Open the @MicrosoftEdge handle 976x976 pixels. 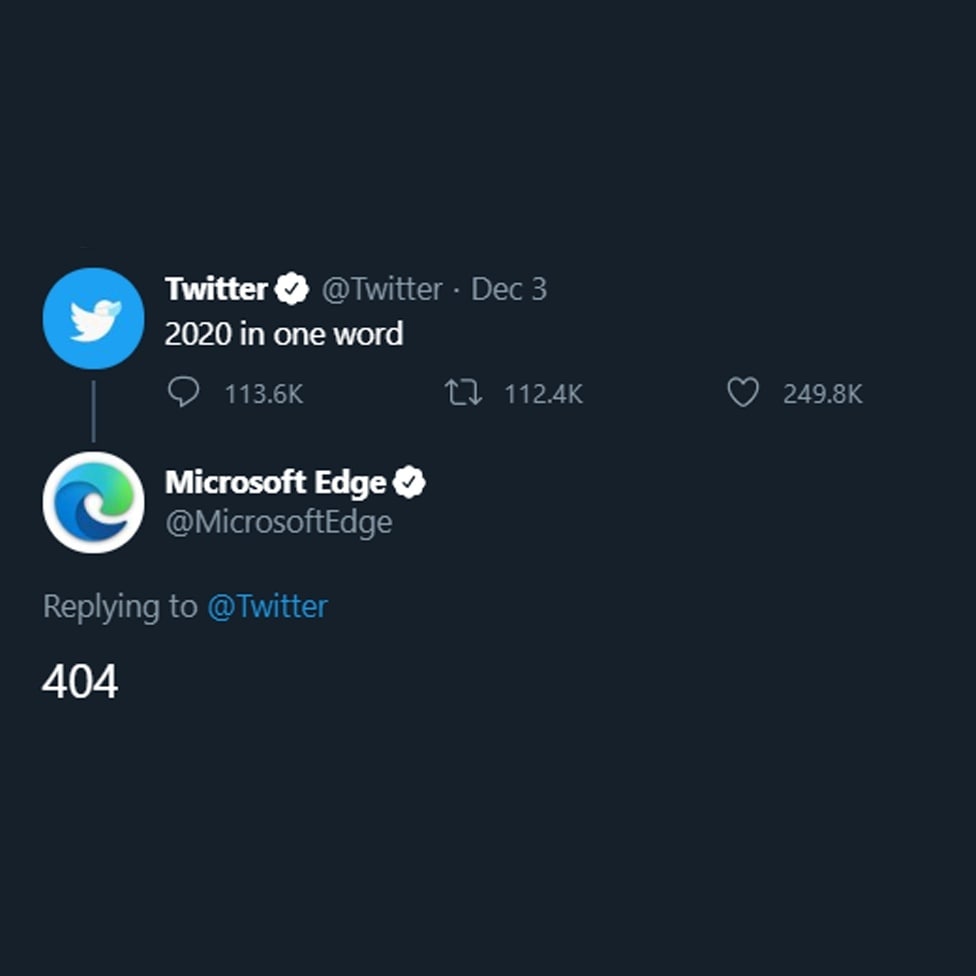(278, 522)
